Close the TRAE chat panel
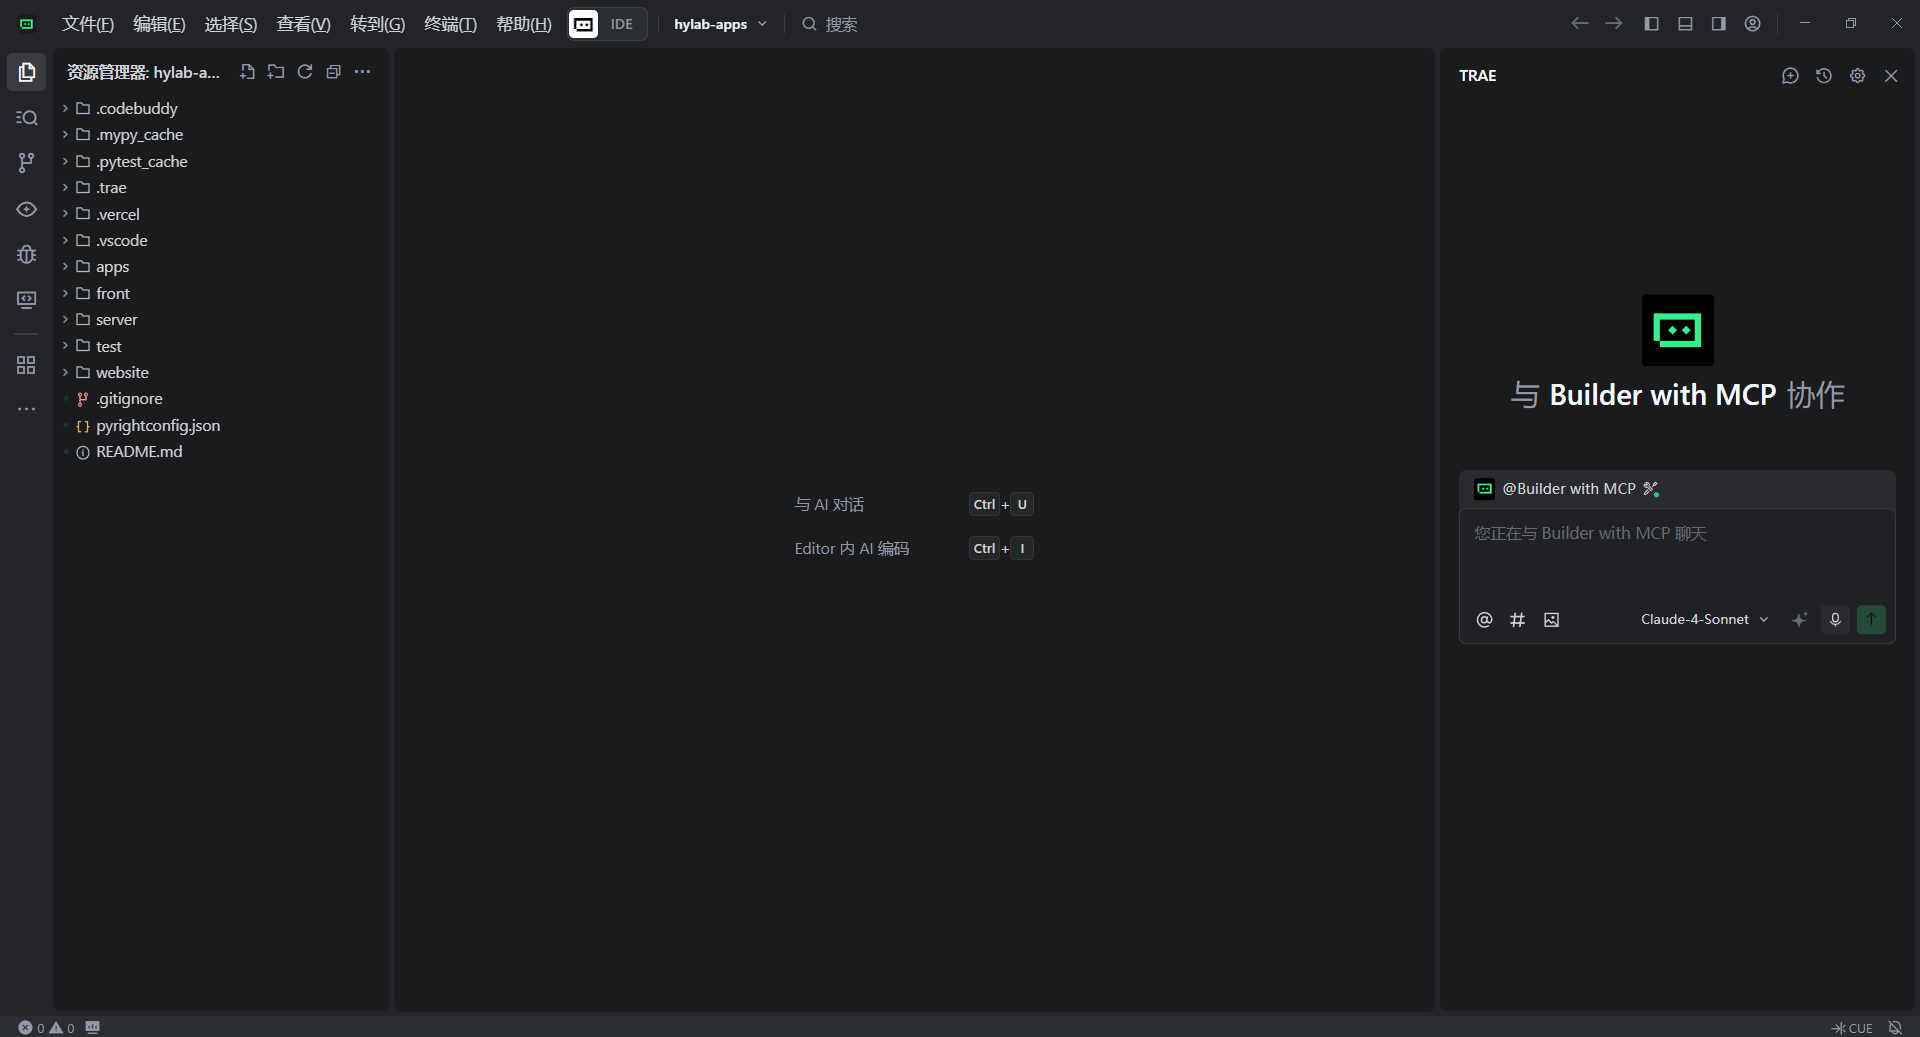Screen dimensions: 1920x1037 (x=1891, y=76)
